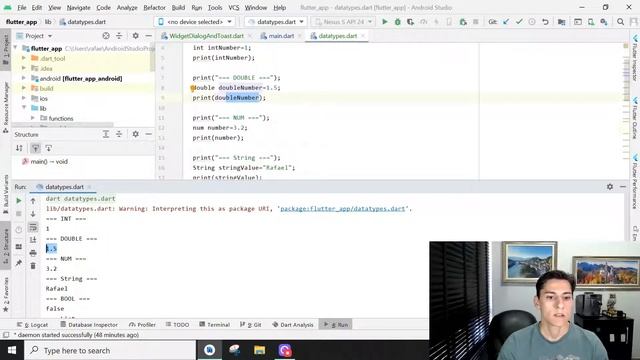Jump down the stack trace in the Run output

[33, 213]
